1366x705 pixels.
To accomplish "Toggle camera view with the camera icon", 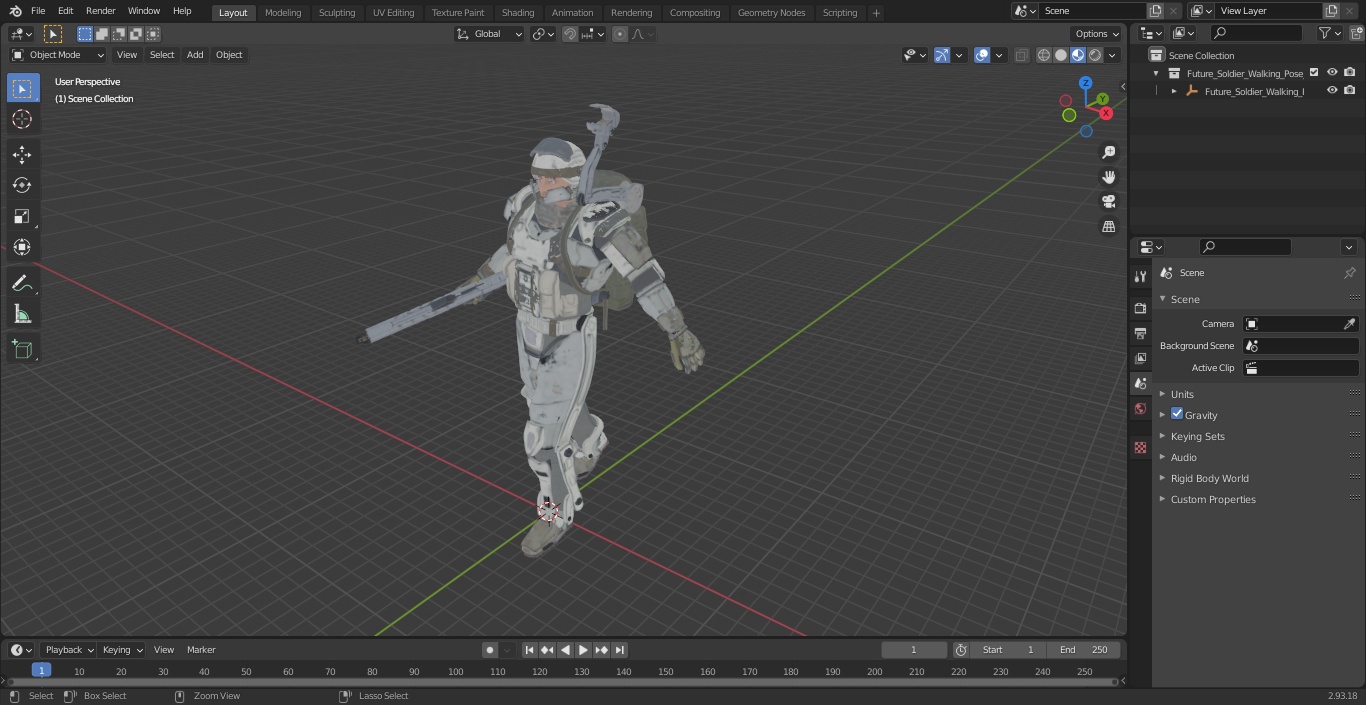I will tap(1108, 202).
